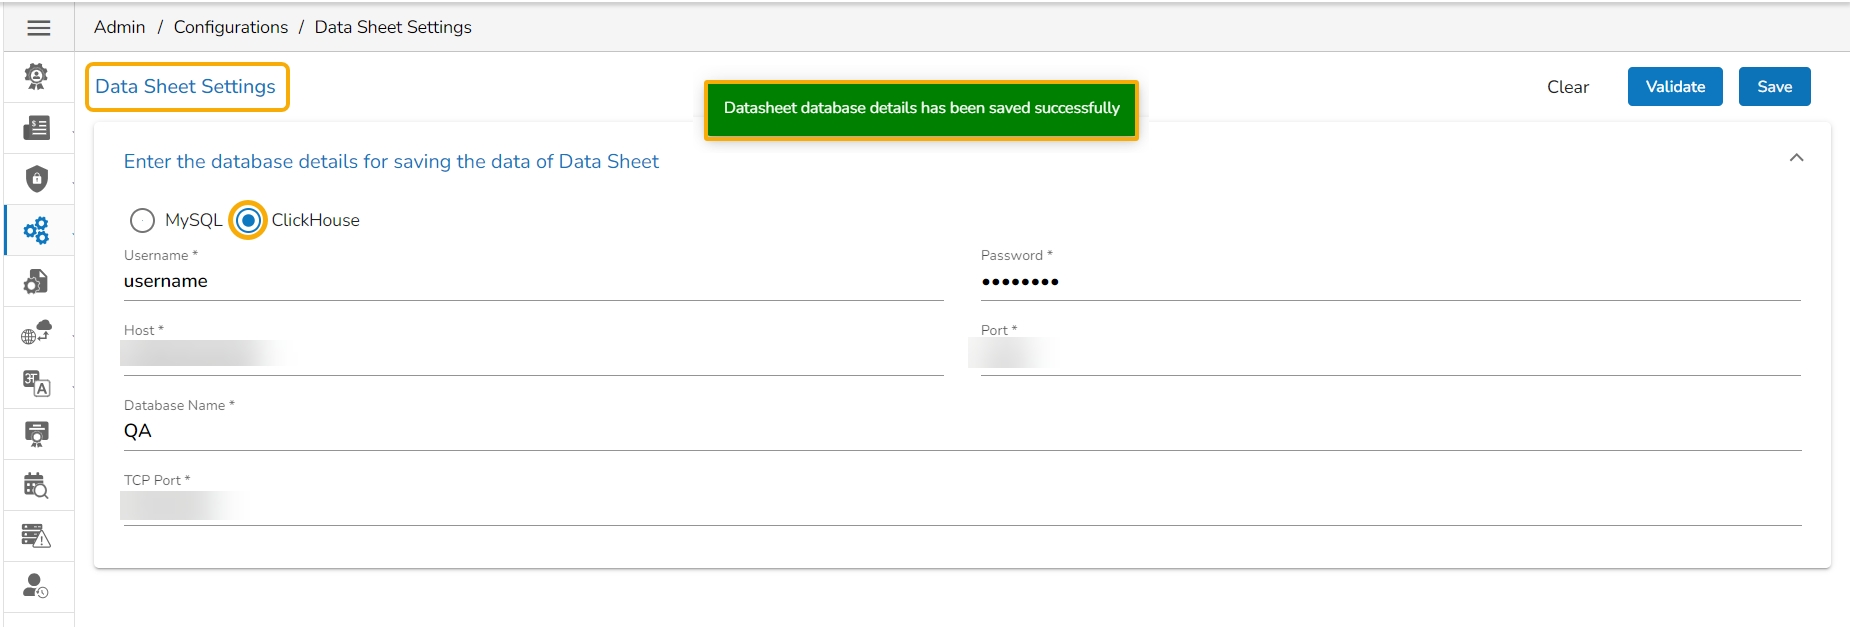This screenshot has height=627, width=1850.
Task: Collapse the database details panel chevron
Action: tap(1796, 158)
